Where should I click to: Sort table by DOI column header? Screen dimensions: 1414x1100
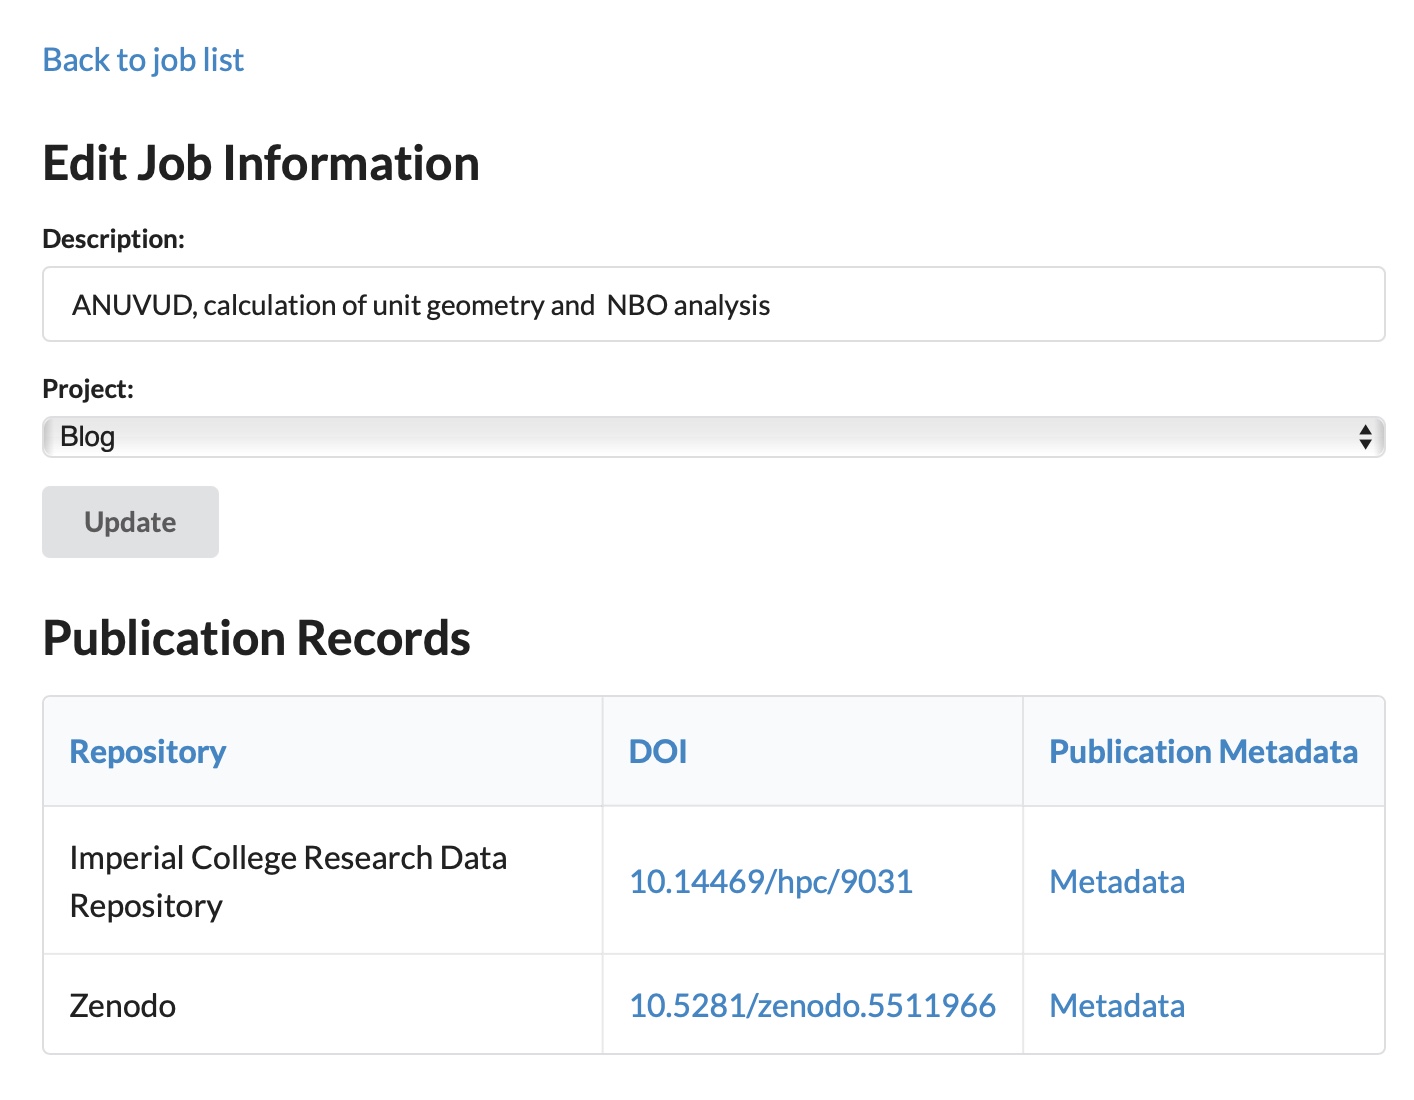point(657,752)
